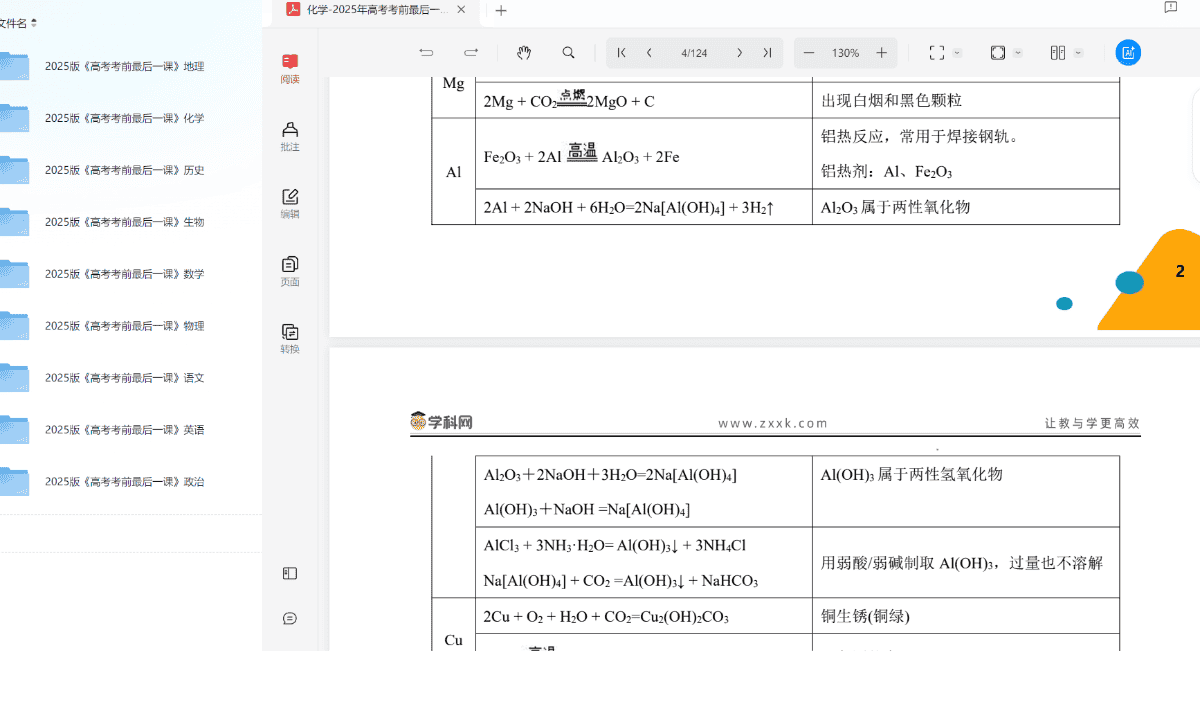Expand the two-page layout dropdown arrow

(1078, 53)
